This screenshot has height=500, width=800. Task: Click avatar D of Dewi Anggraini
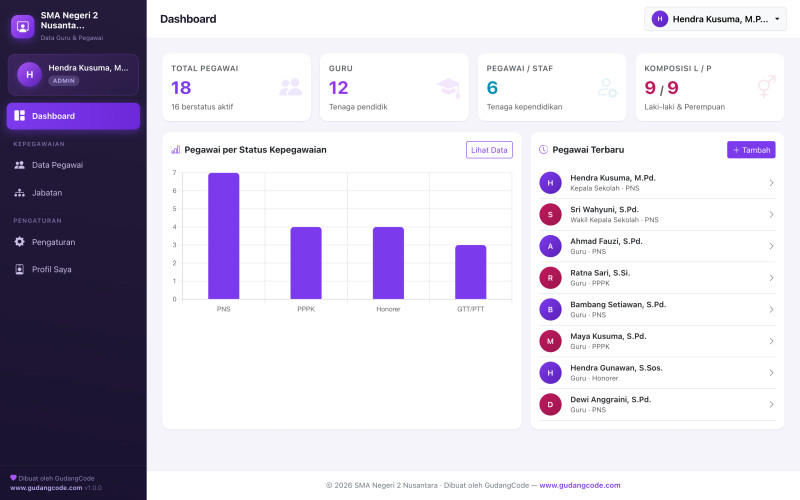[x=551, y=404]
